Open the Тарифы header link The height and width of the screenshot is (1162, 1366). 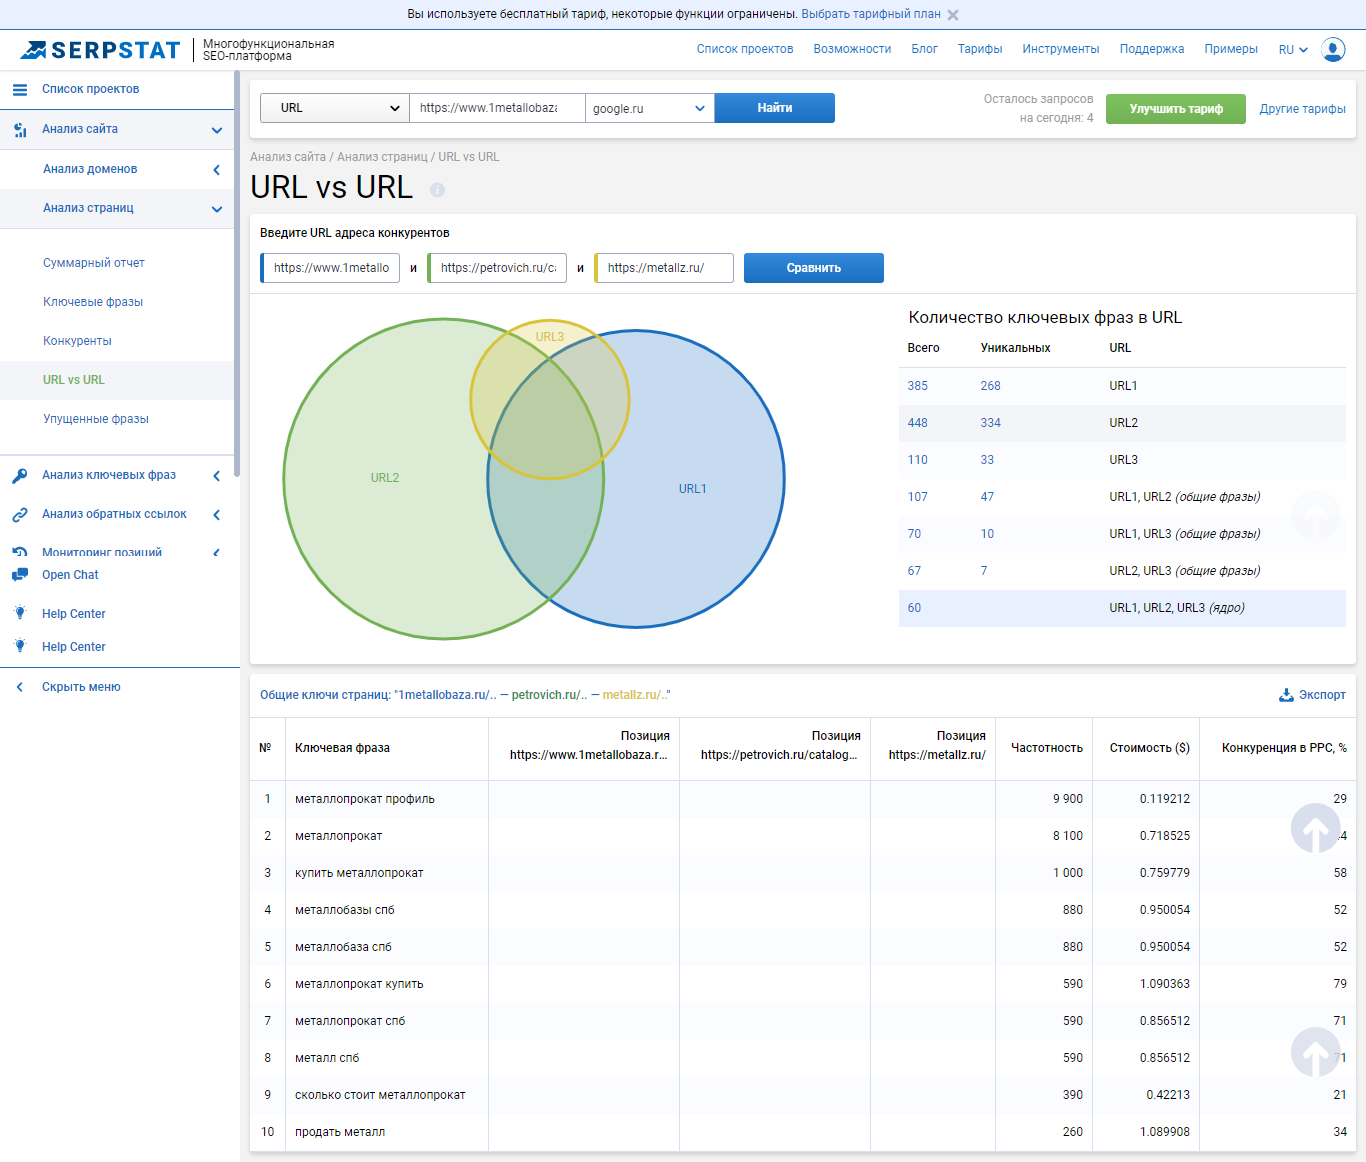coord(980,49)
